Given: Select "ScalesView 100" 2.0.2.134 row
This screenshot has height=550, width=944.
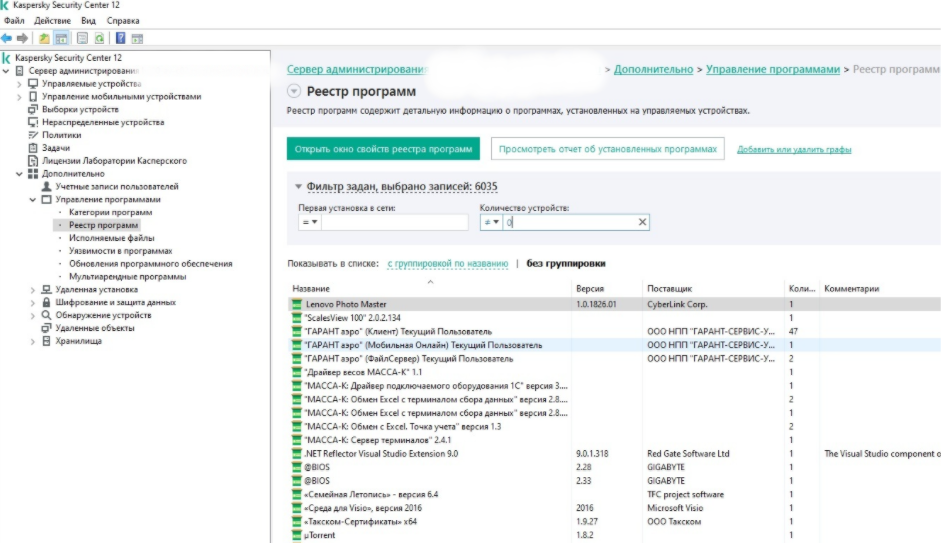Looking at the screenshot, I should (x=614, y=318).
